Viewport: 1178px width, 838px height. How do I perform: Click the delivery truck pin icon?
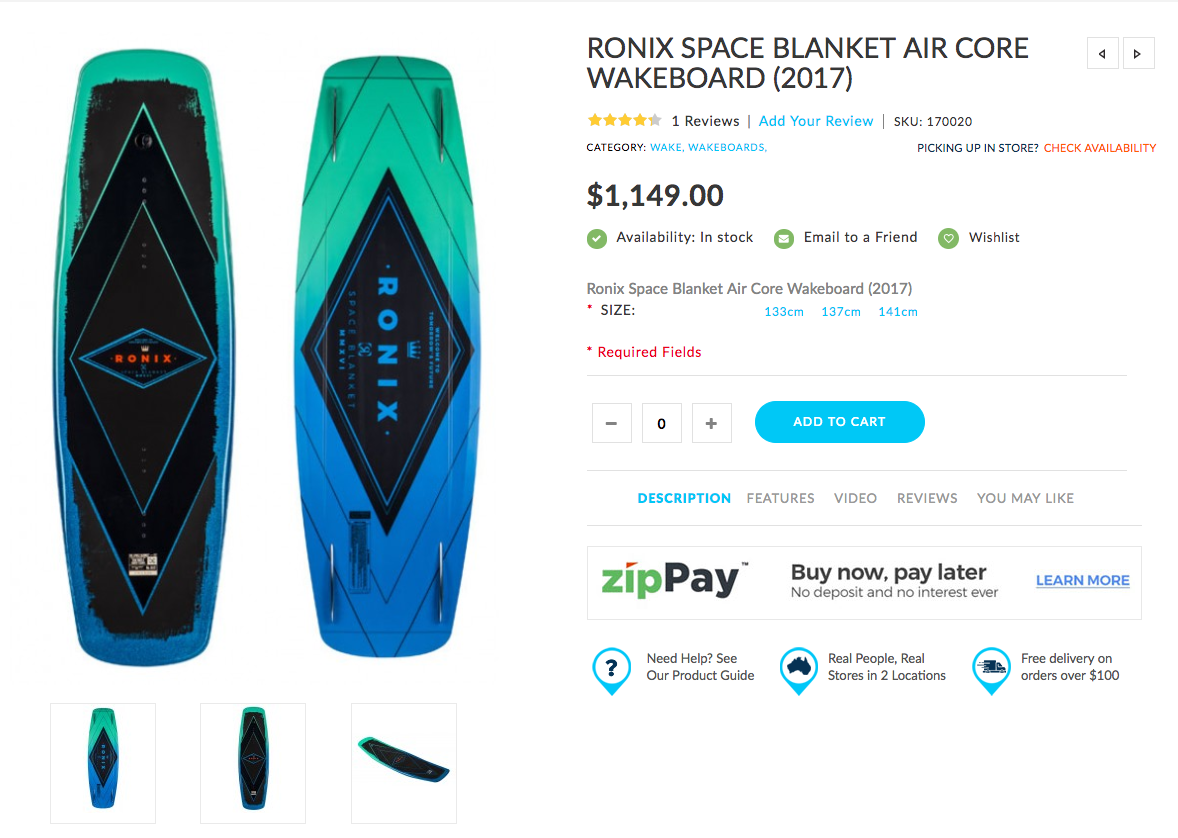(x=991, y=670)
